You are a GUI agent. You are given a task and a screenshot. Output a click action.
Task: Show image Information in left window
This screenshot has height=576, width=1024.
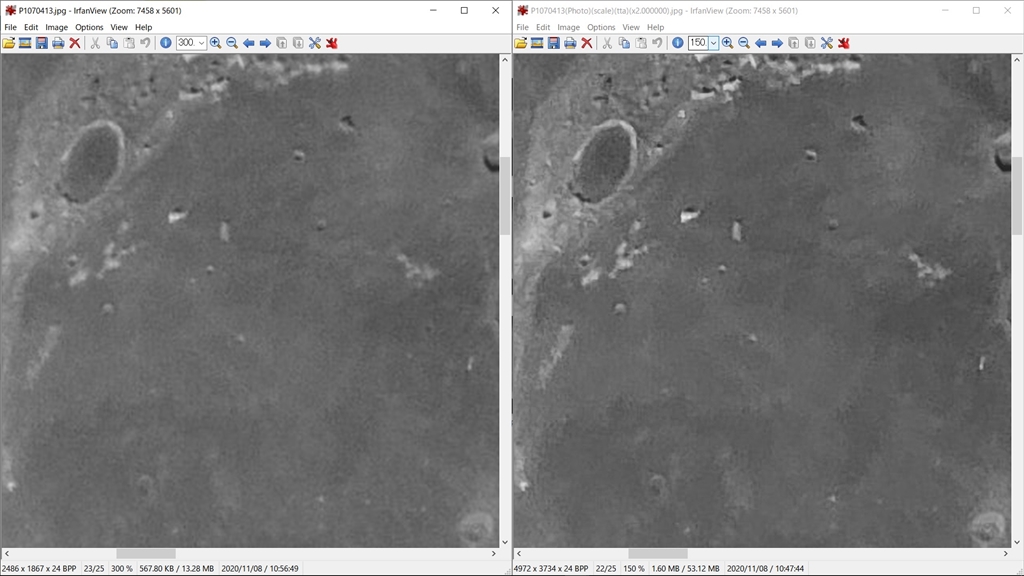click(166, 43)
